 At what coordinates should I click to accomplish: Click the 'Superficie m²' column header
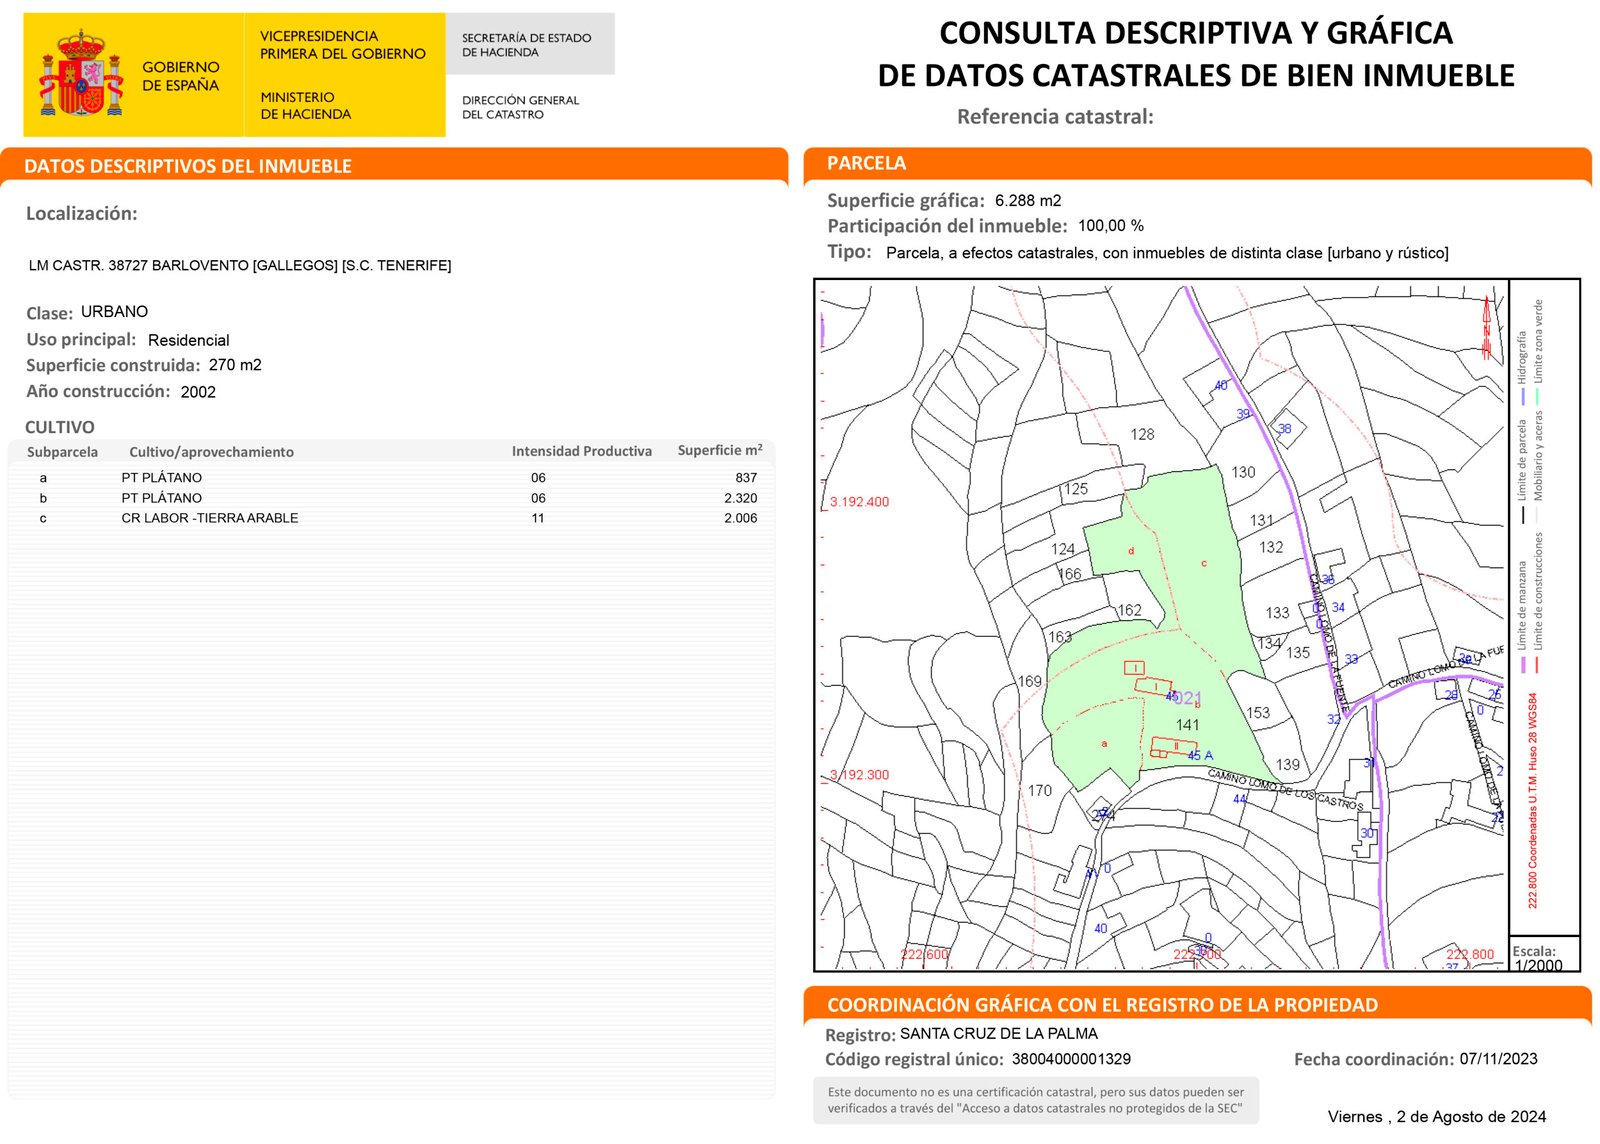720,450
